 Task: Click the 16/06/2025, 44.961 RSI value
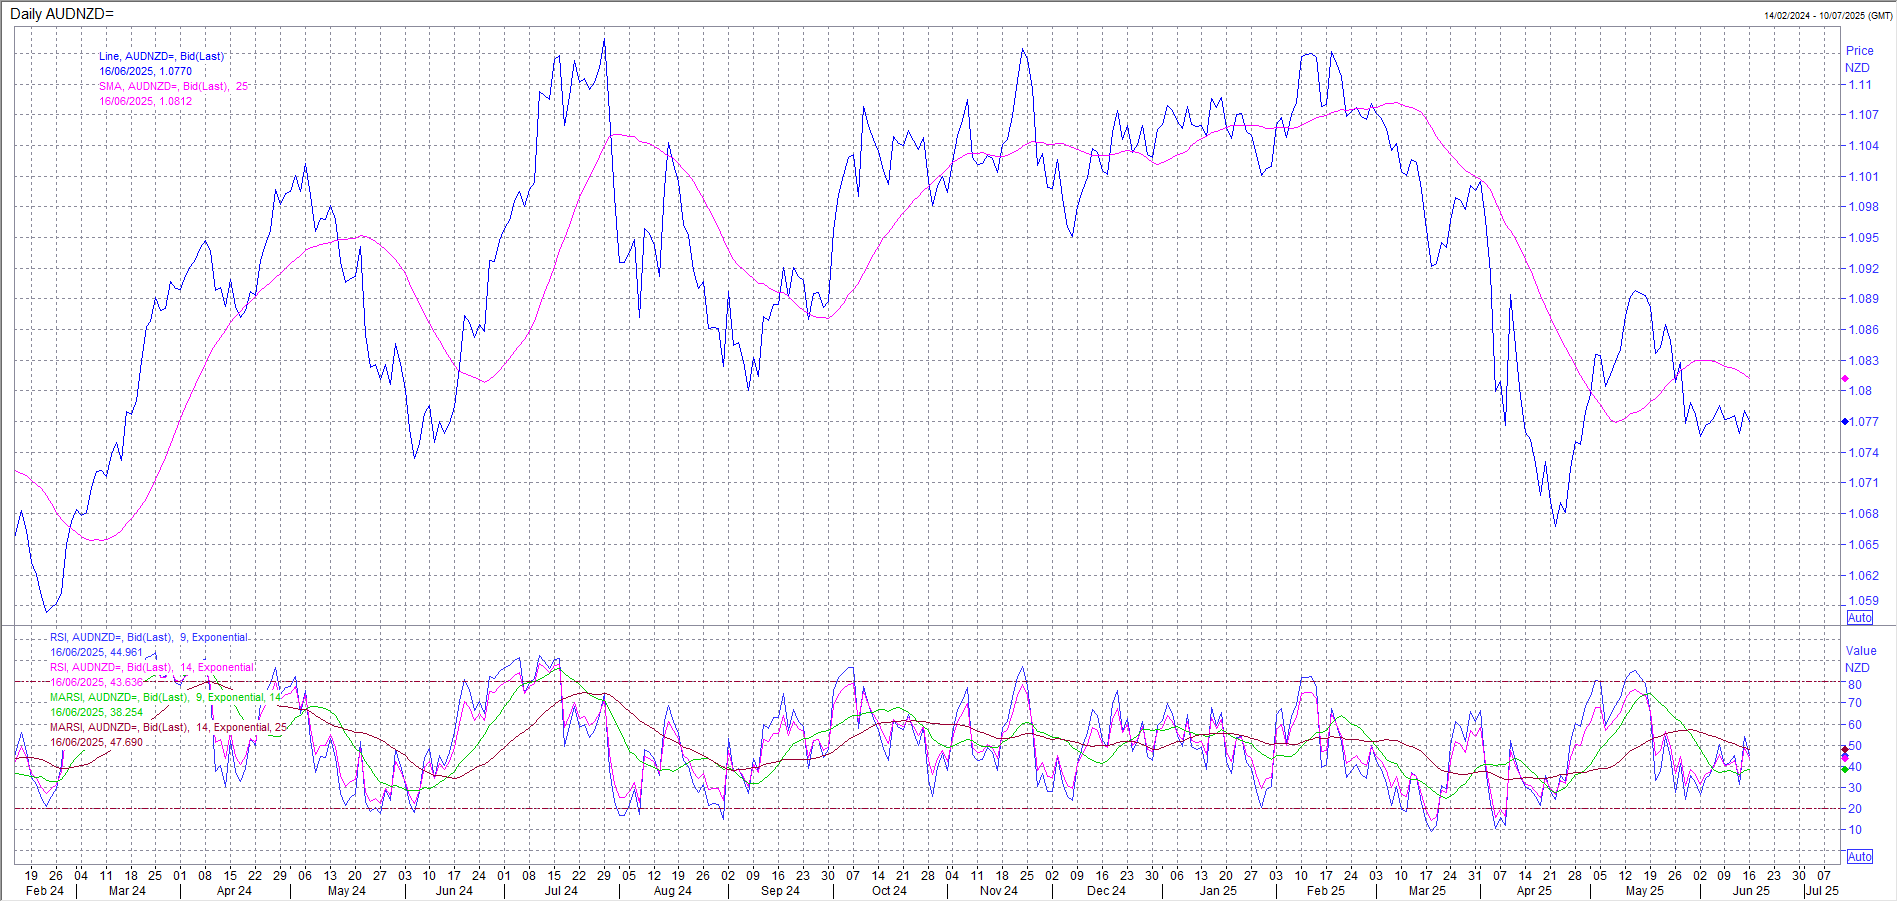(x=96, y=652)
